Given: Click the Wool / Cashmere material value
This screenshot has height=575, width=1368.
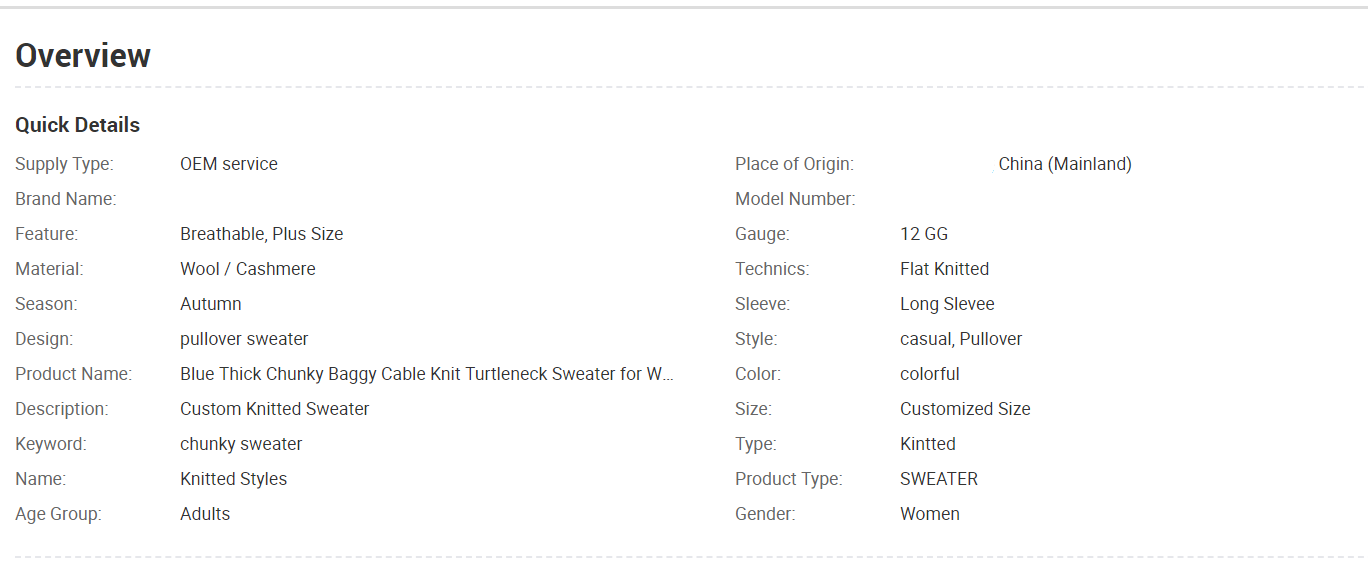Looking at the screenshot, I should click(x=248, y=269).
